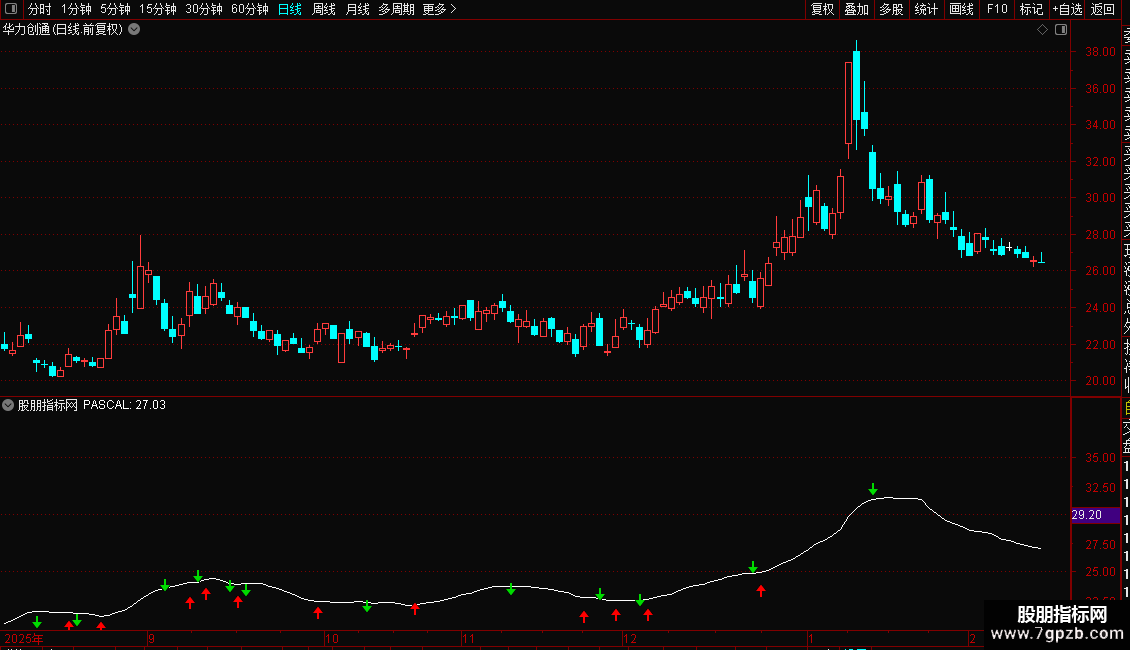This screenshot has width=1130, height=650.
Task: Click the 叠加 overlay button
Action: coord(856,9)
